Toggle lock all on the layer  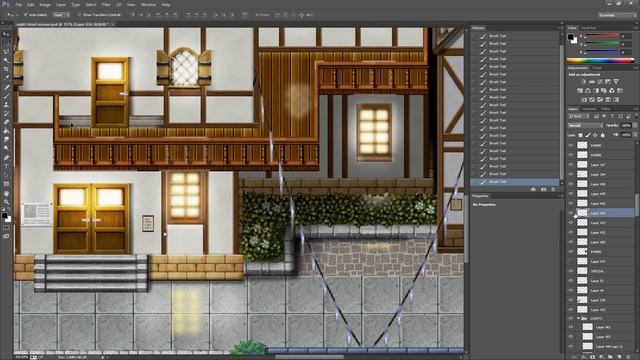[x=602, y=135]
